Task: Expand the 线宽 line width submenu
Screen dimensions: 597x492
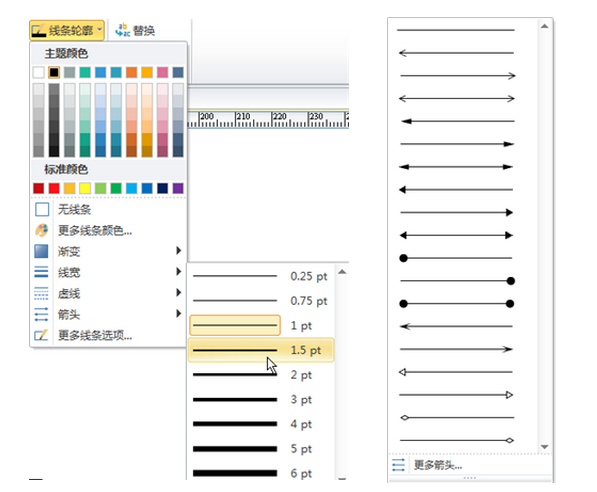Action: (108, 272)
